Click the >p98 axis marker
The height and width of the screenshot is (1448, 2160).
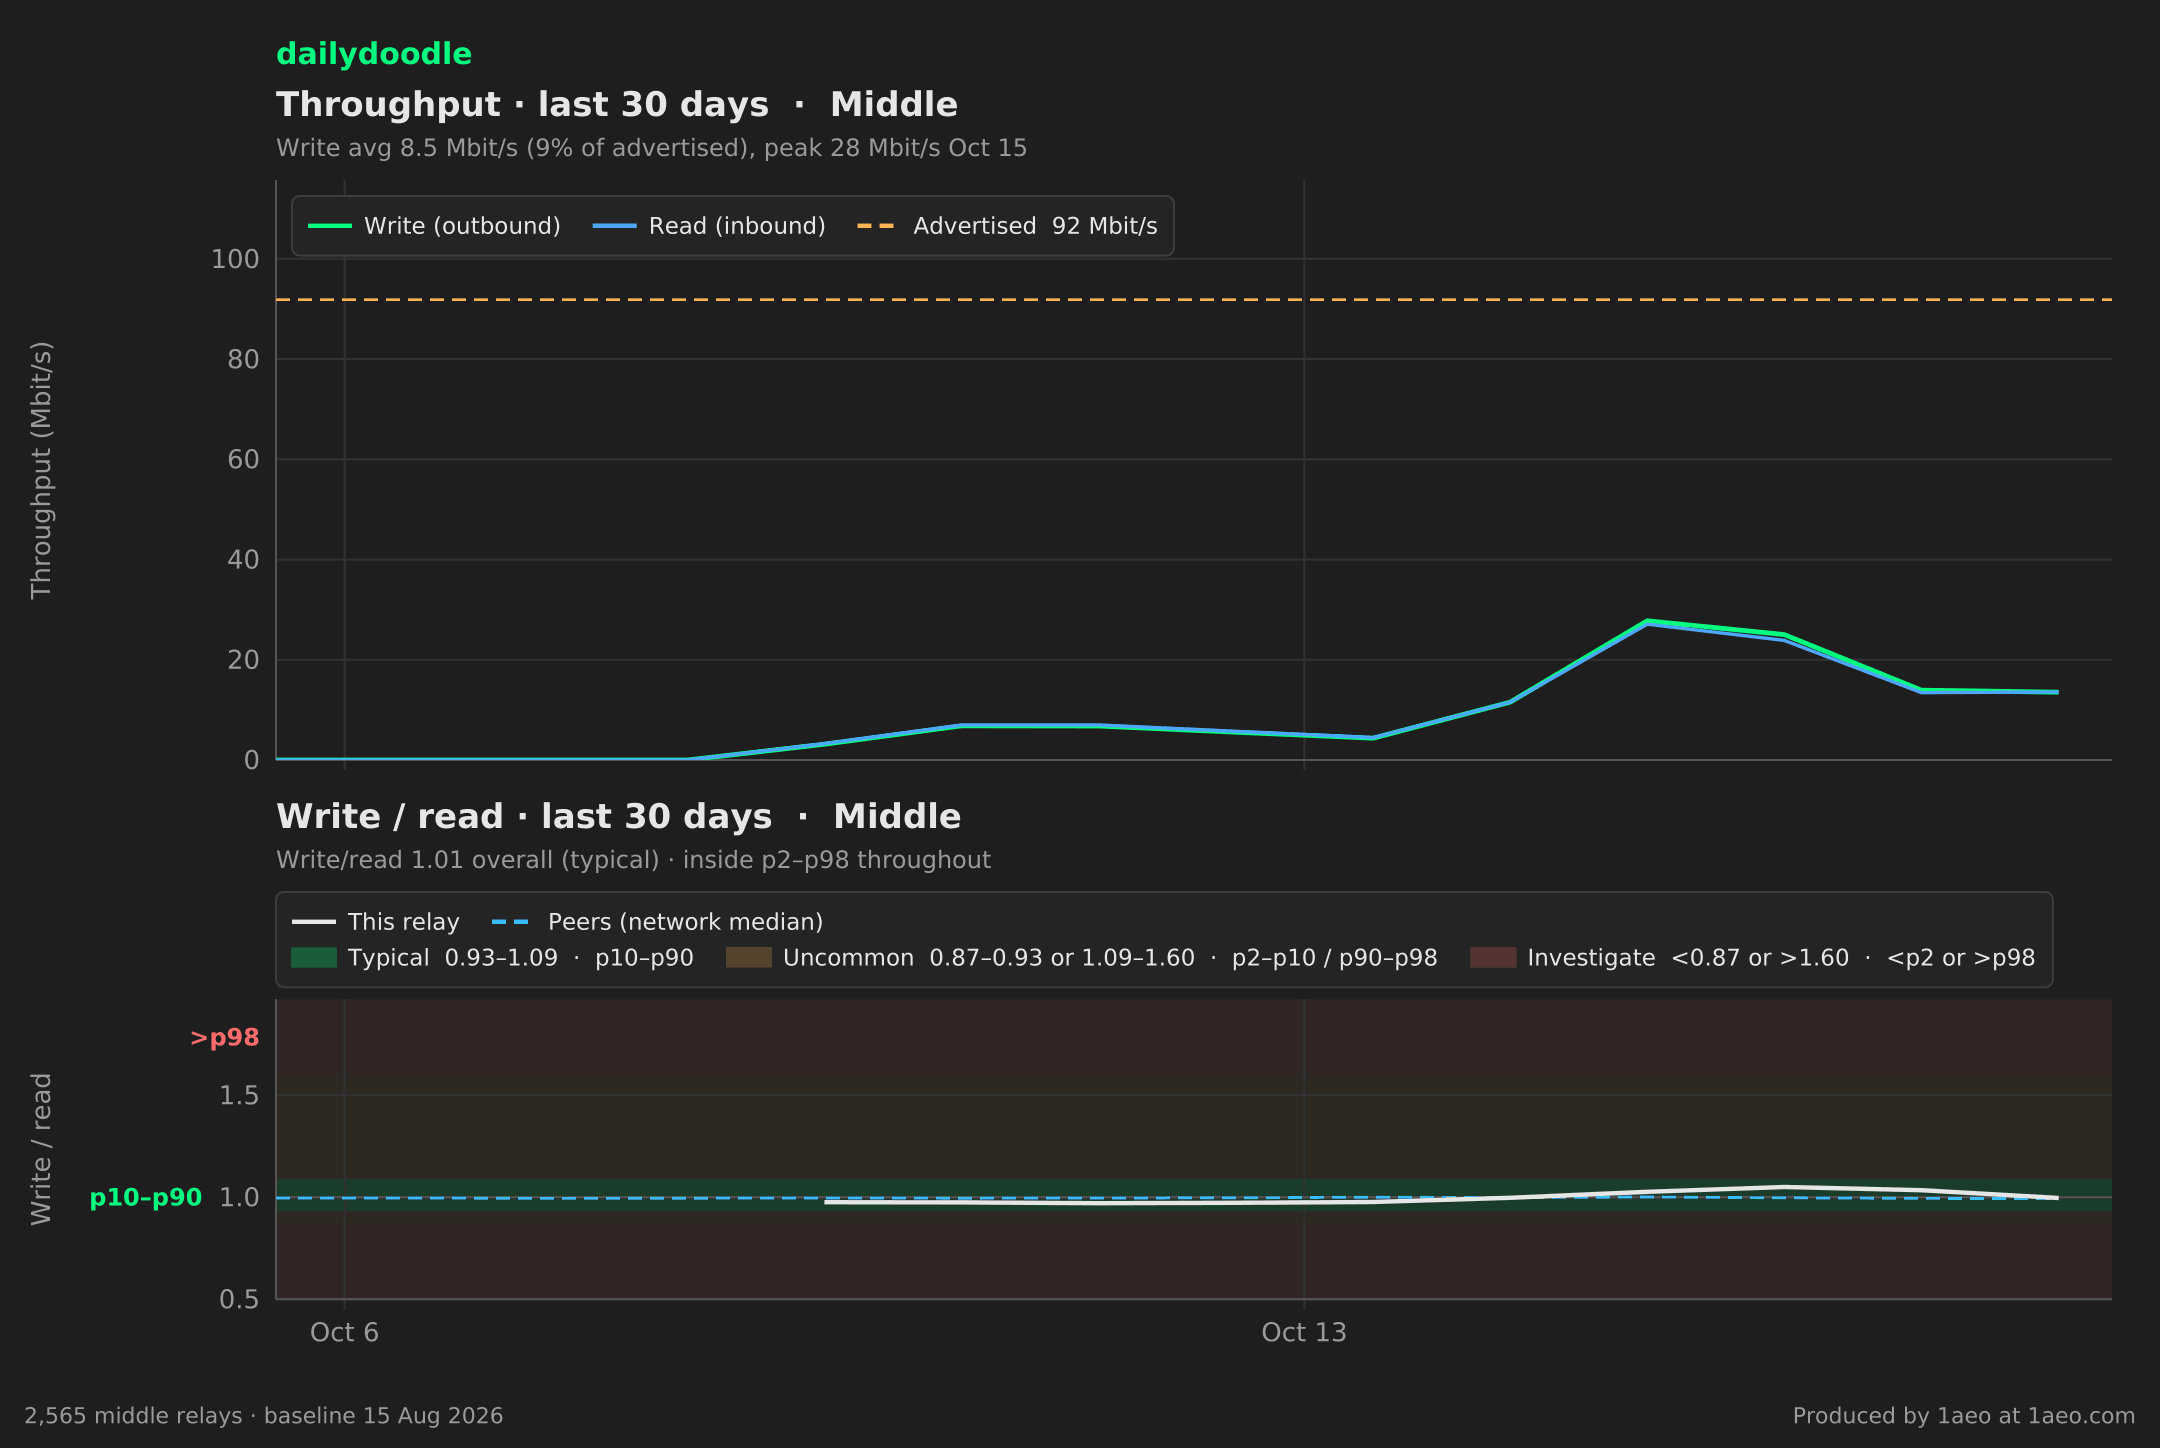224,1038
